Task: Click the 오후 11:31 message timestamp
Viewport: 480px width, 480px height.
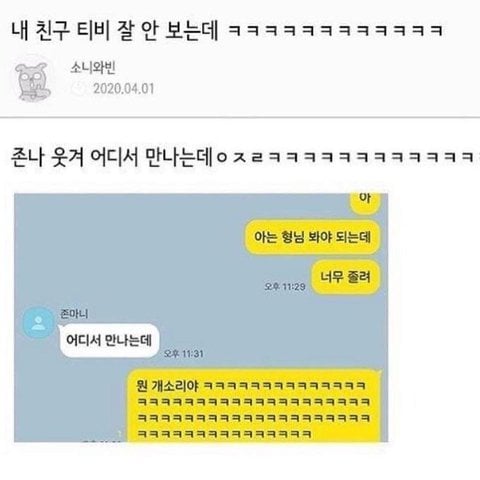Action: tap(184, 353)
